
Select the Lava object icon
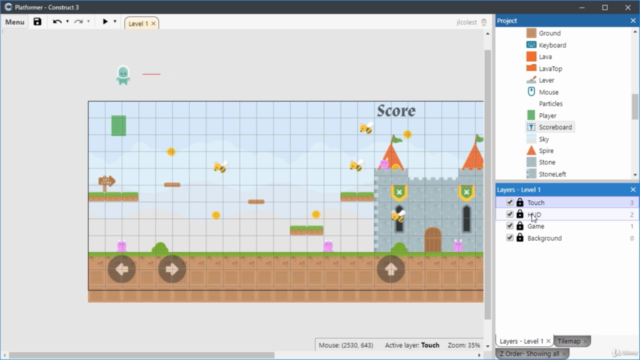531,57
